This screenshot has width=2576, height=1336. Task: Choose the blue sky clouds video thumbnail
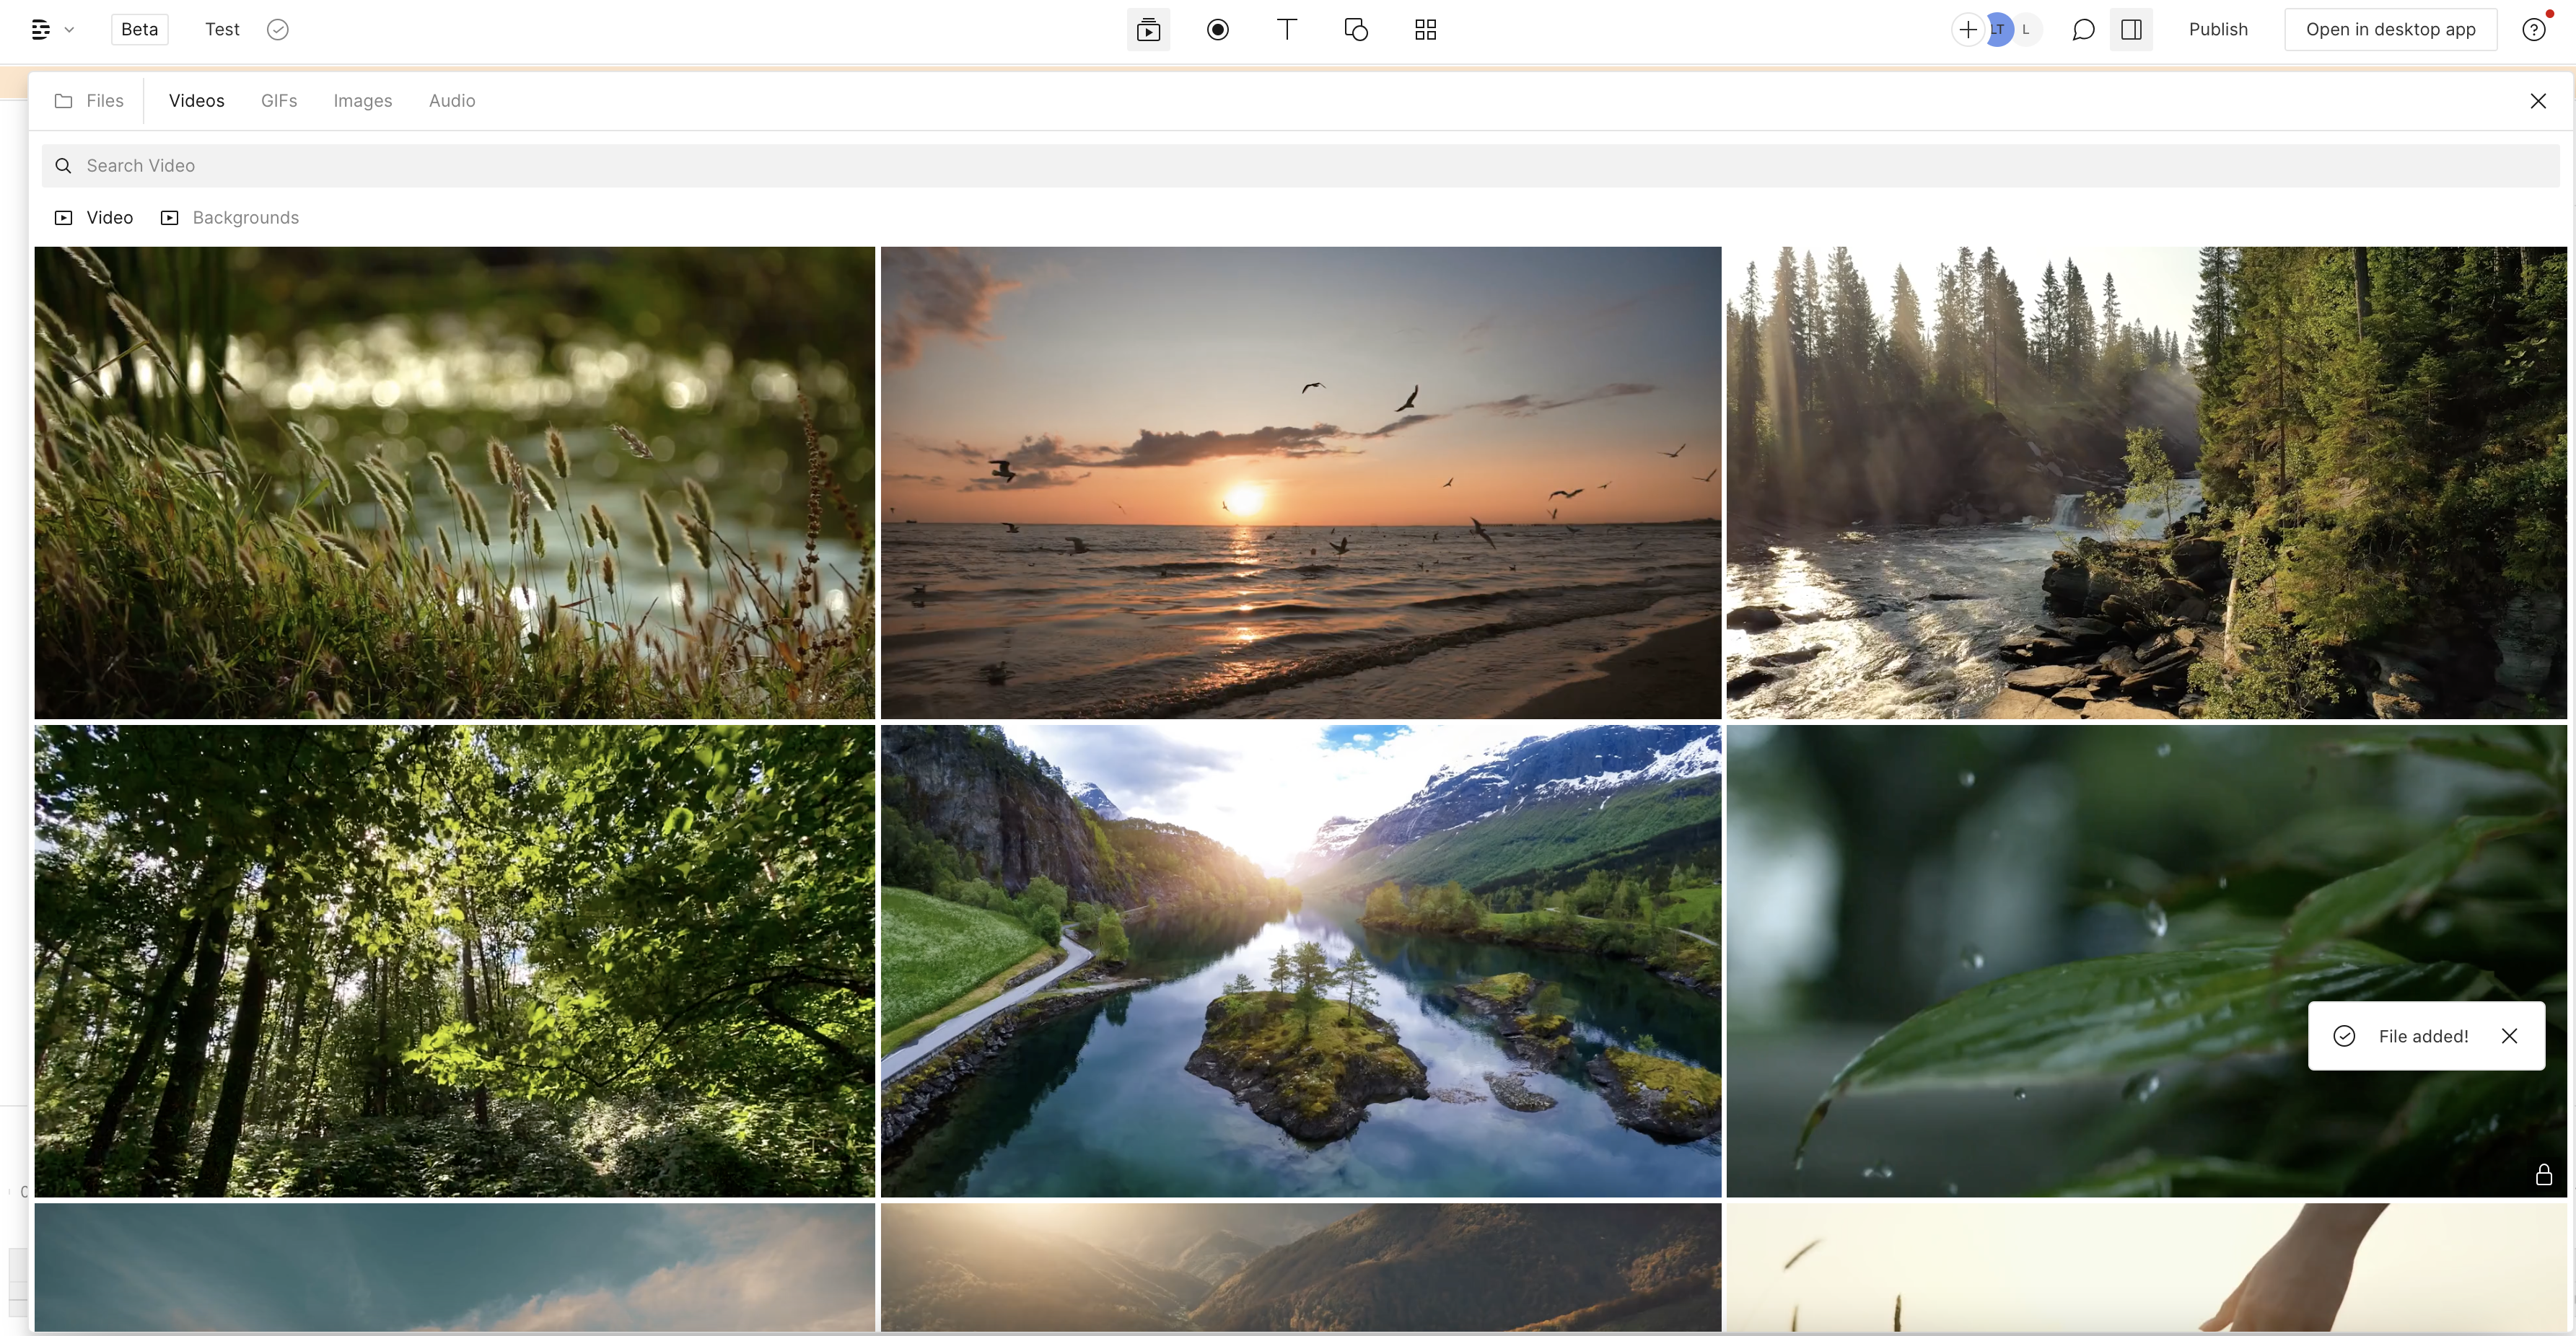[455, 1267]
